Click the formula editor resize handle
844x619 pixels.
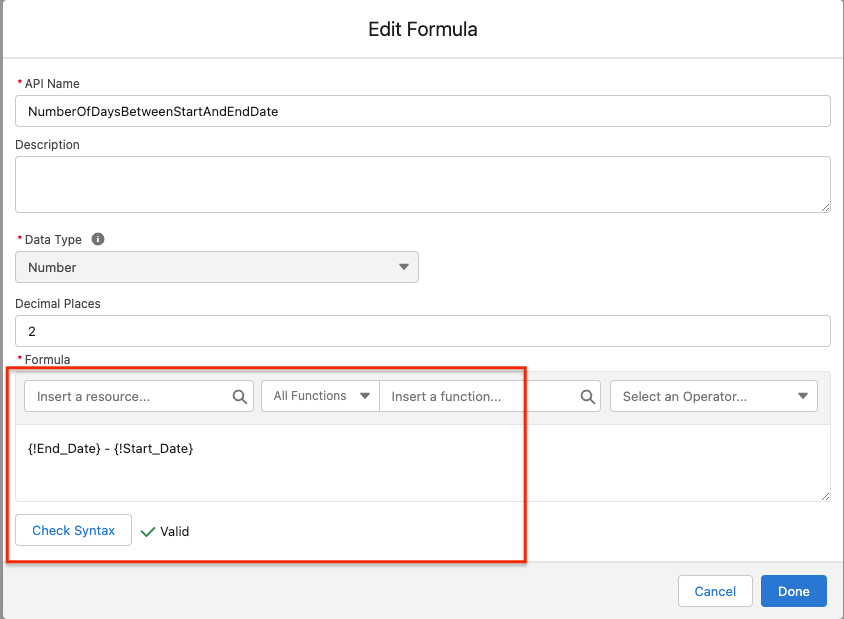tap(825, 496)
